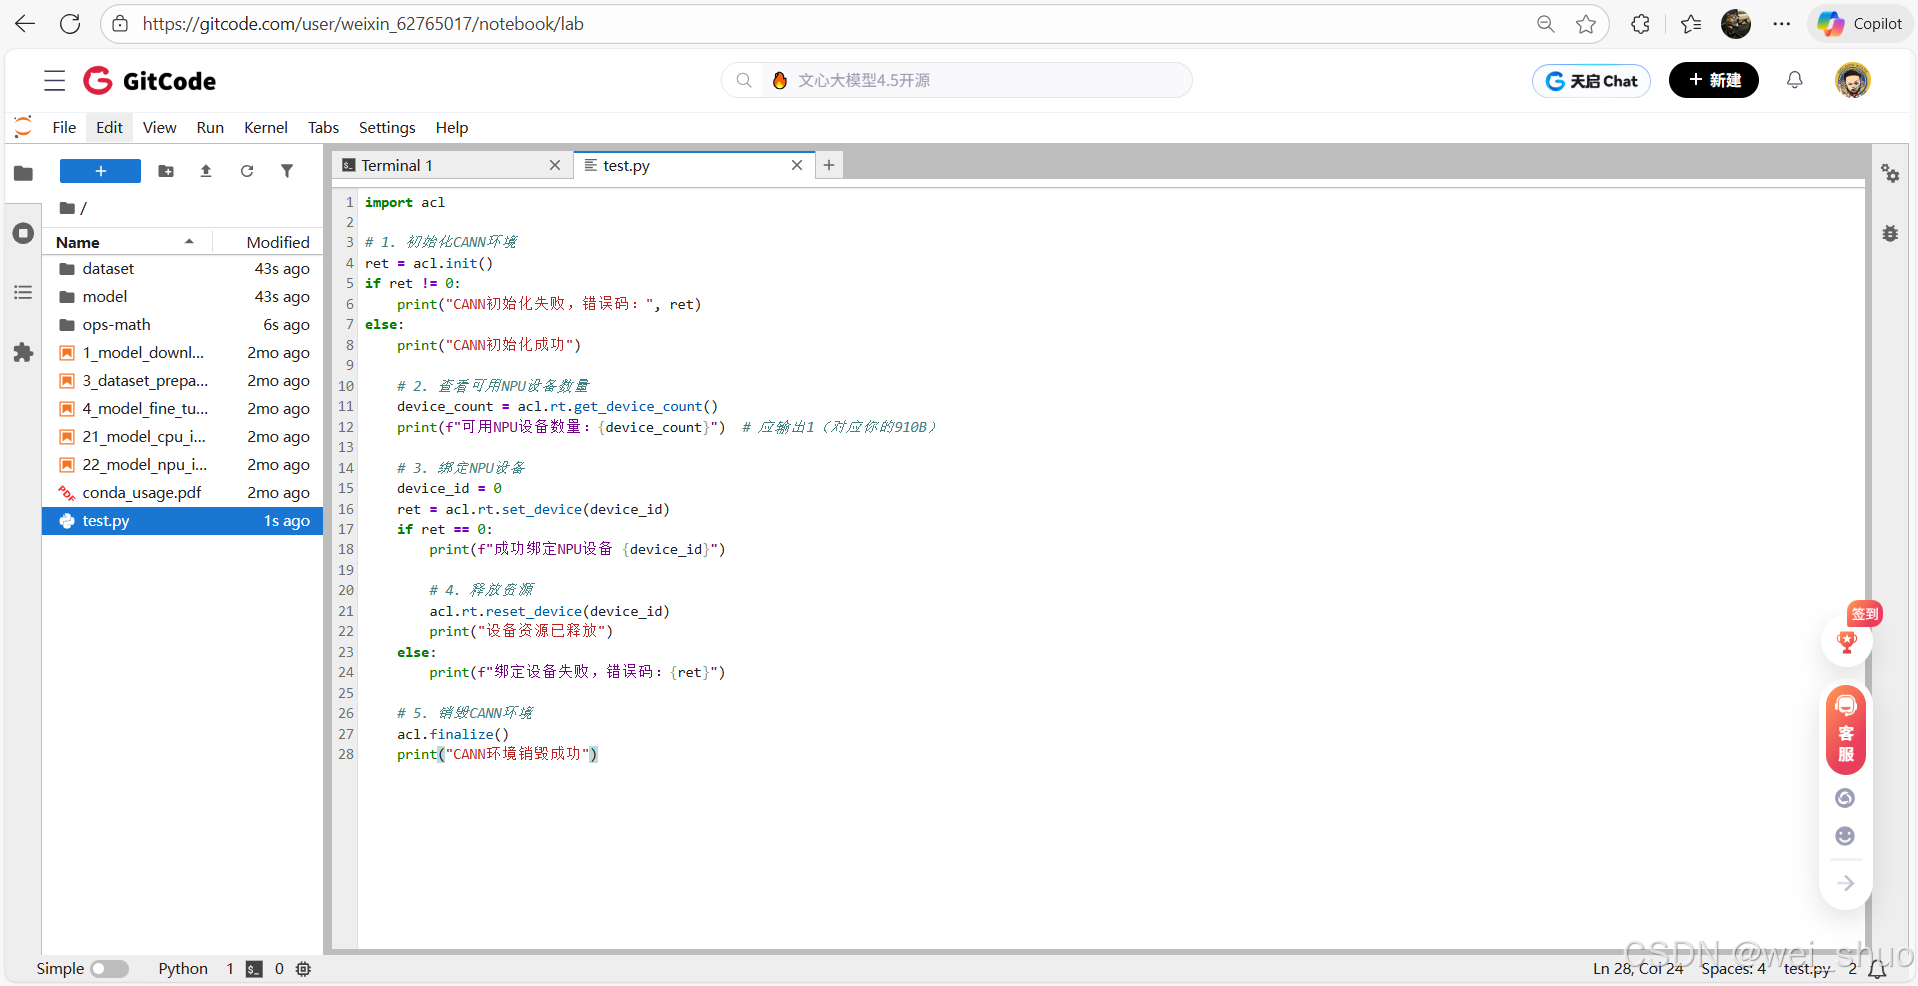Open the Run menu
Screen dimensions: 1918x986
pos(210,127)
